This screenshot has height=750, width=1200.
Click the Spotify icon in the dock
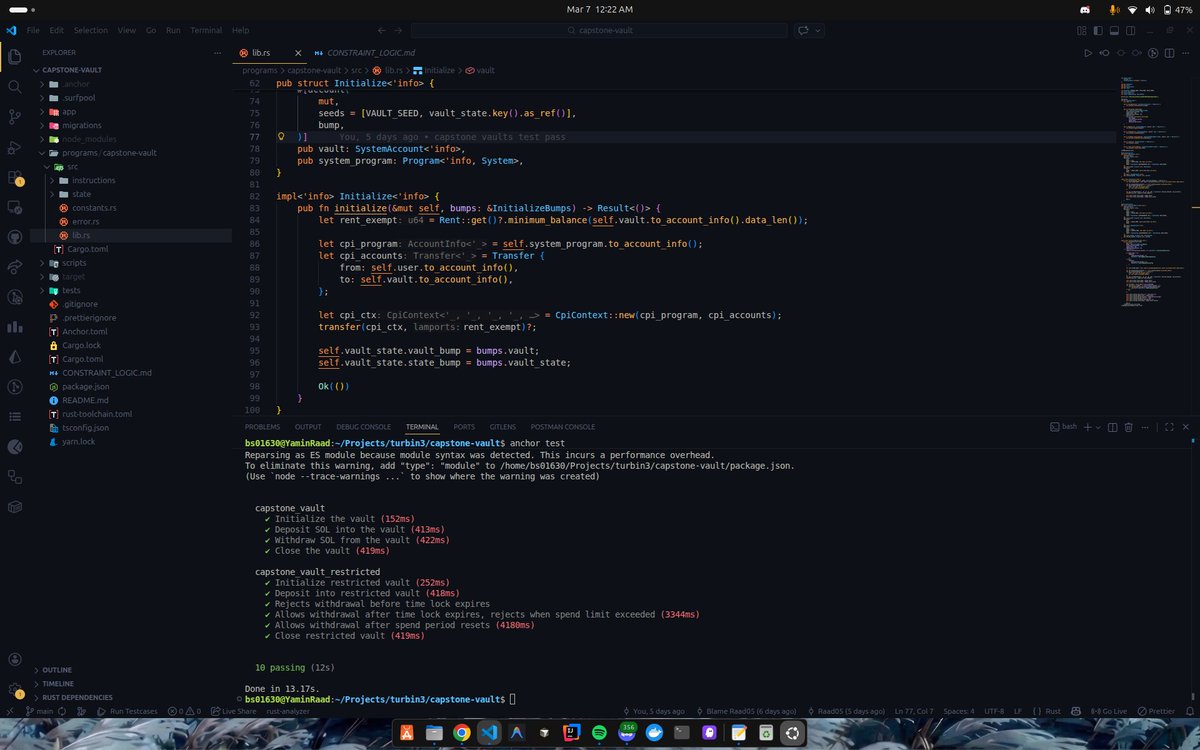click(x=599, y=732)
